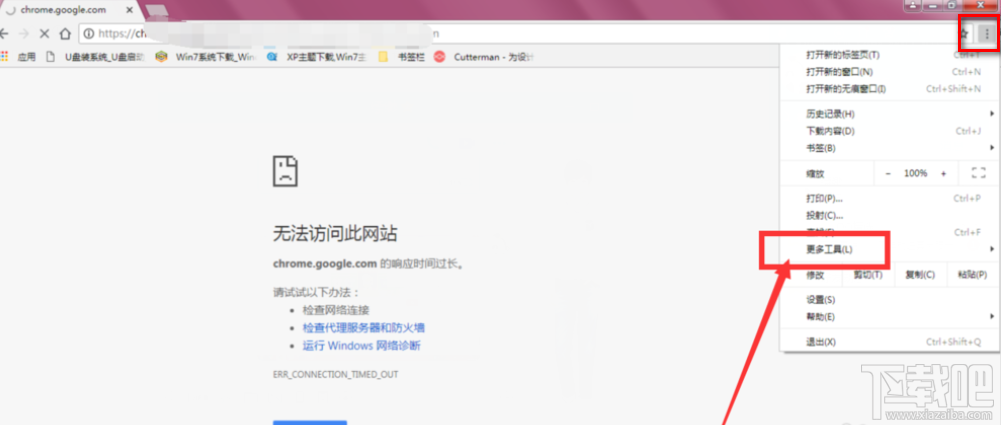1001x425 pixels.
Task: Enter full screen via the zoom-row icon
Action: pos(978,173)
